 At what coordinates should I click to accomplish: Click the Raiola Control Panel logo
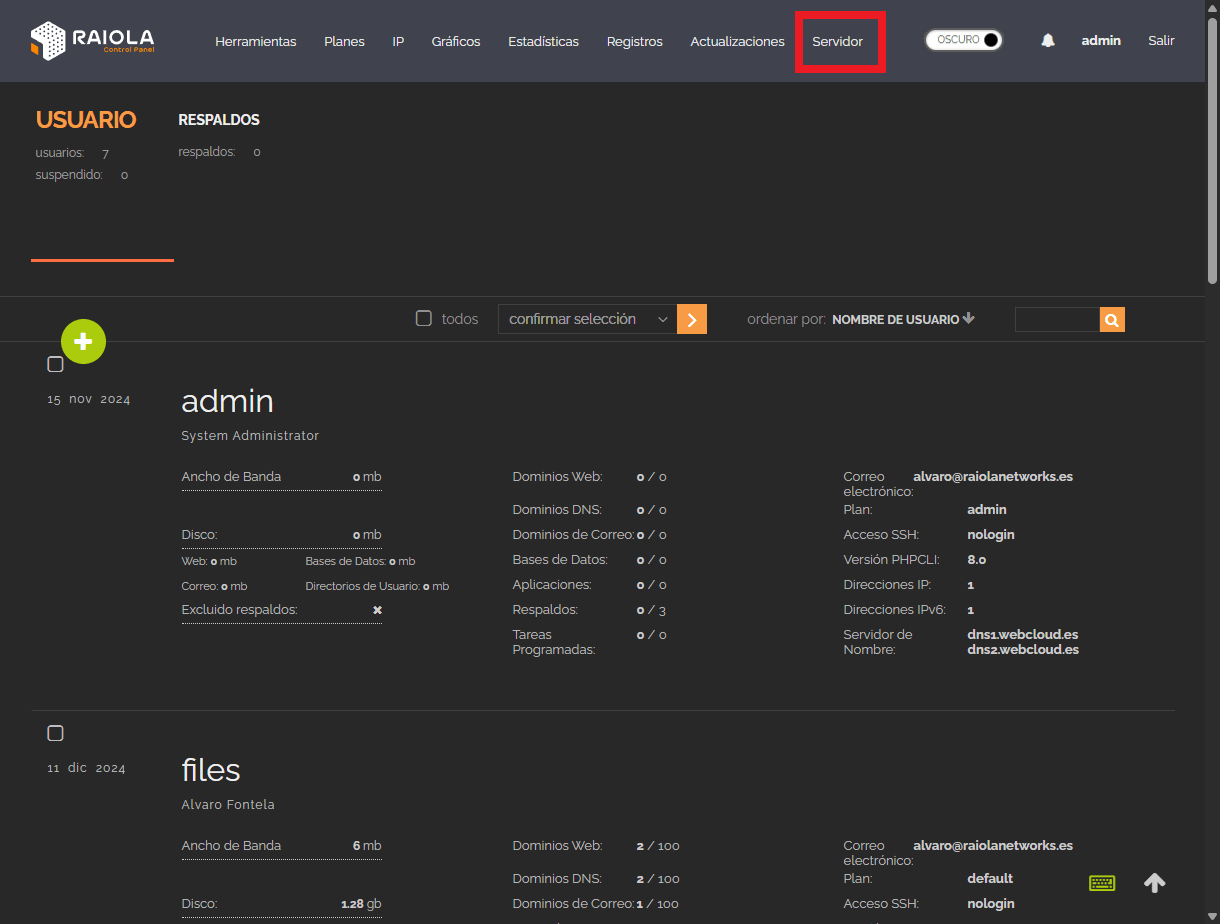(x=92, y=41)
